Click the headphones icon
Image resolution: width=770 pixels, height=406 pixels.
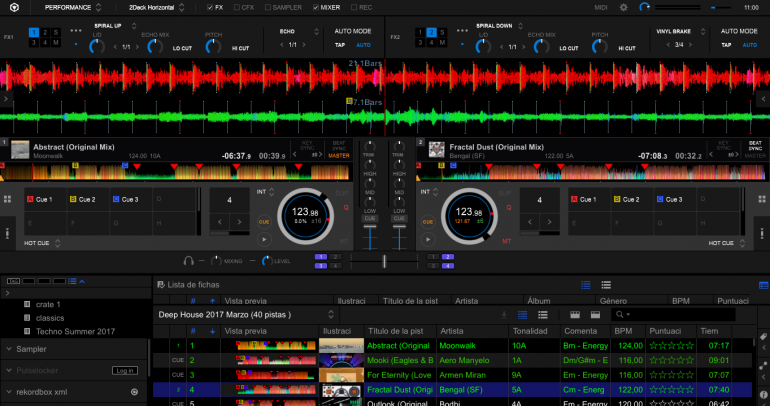pyautogui.click(x=188, y=261)
